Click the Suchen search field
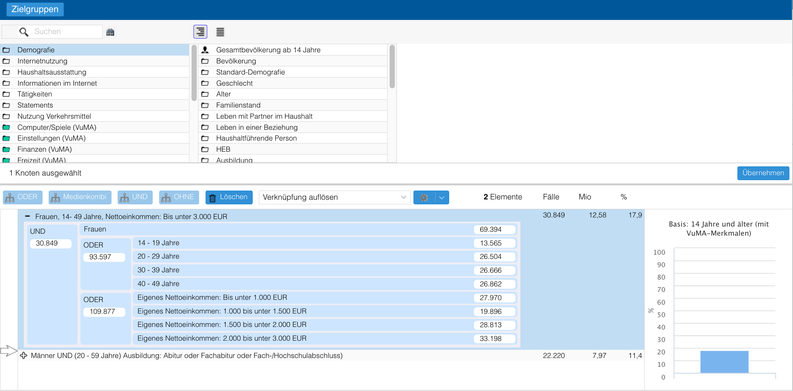 pos(52,31)
